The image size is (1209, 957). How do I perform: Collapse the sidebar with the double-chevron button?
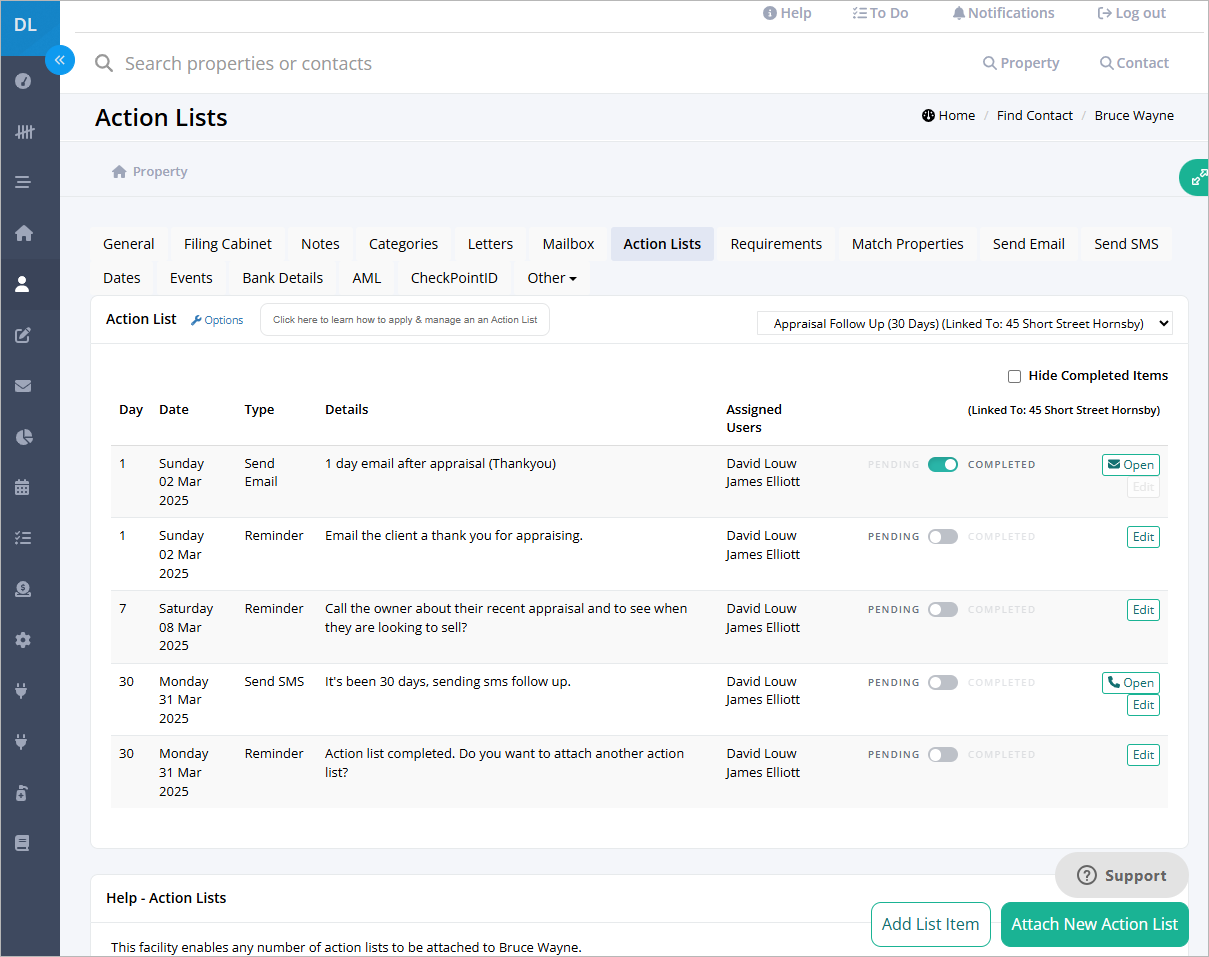[60, 60]
